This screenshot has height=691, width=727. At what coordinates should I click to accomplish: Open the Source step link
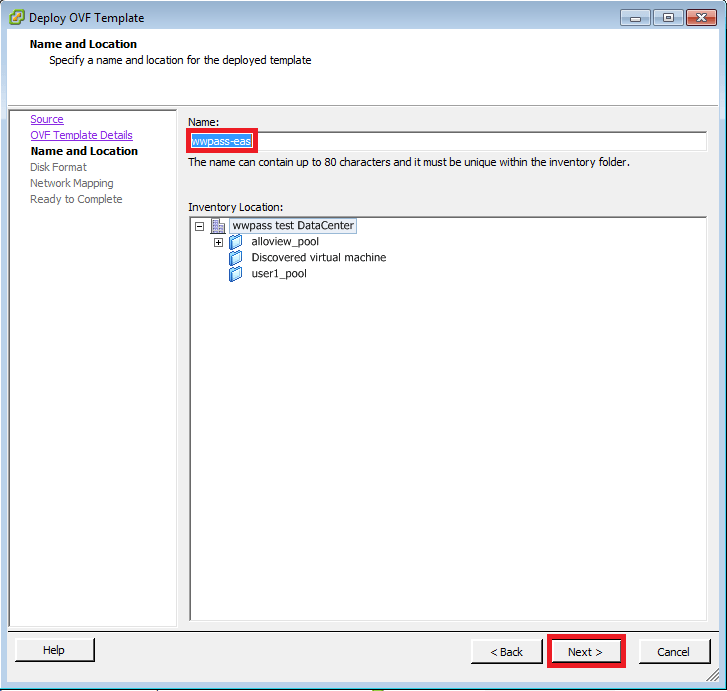[x=47, y=119]
